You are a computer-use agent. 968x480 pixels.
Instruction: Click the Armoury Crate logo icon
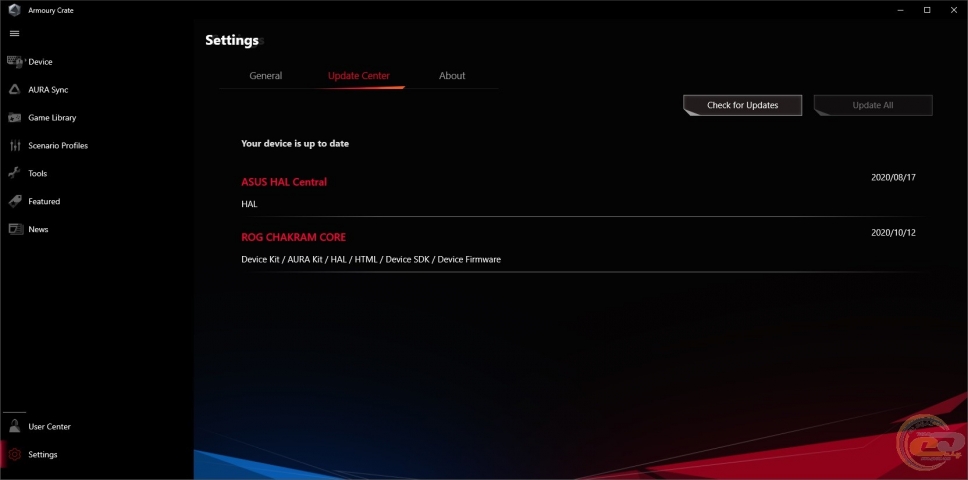pyautogui.click(x=15, y=10)
